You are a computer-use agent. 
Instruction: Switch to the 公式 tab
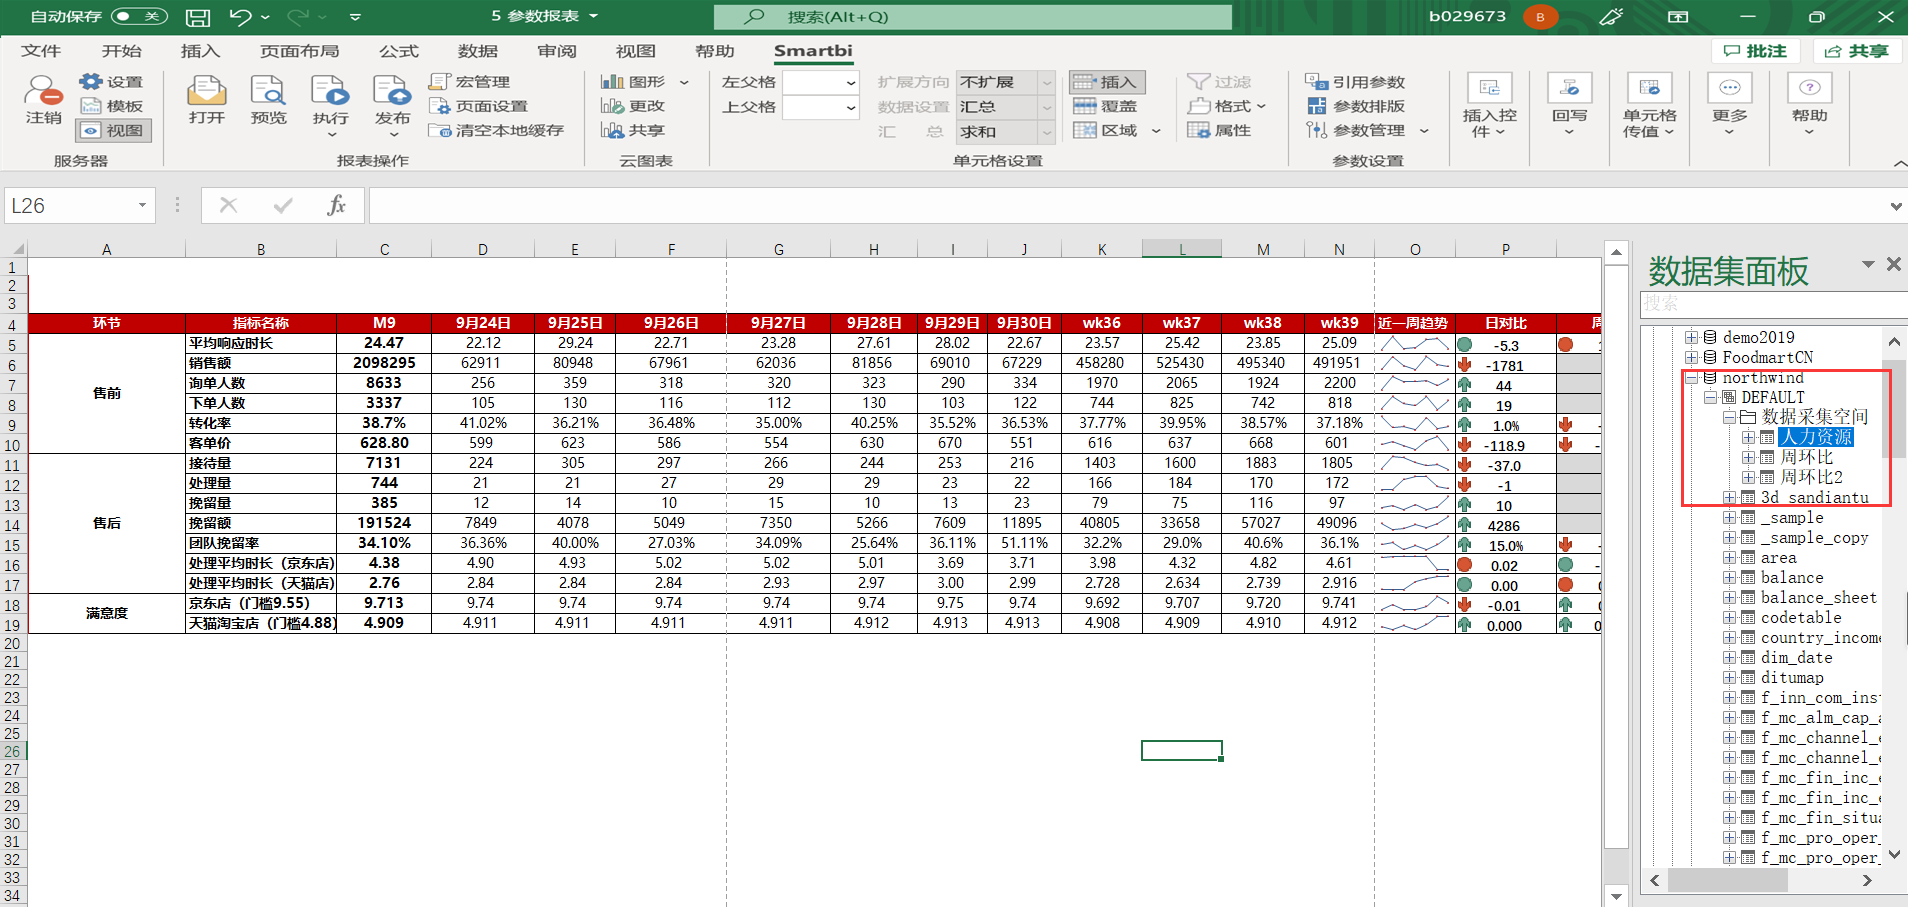(x=398, y=51)
